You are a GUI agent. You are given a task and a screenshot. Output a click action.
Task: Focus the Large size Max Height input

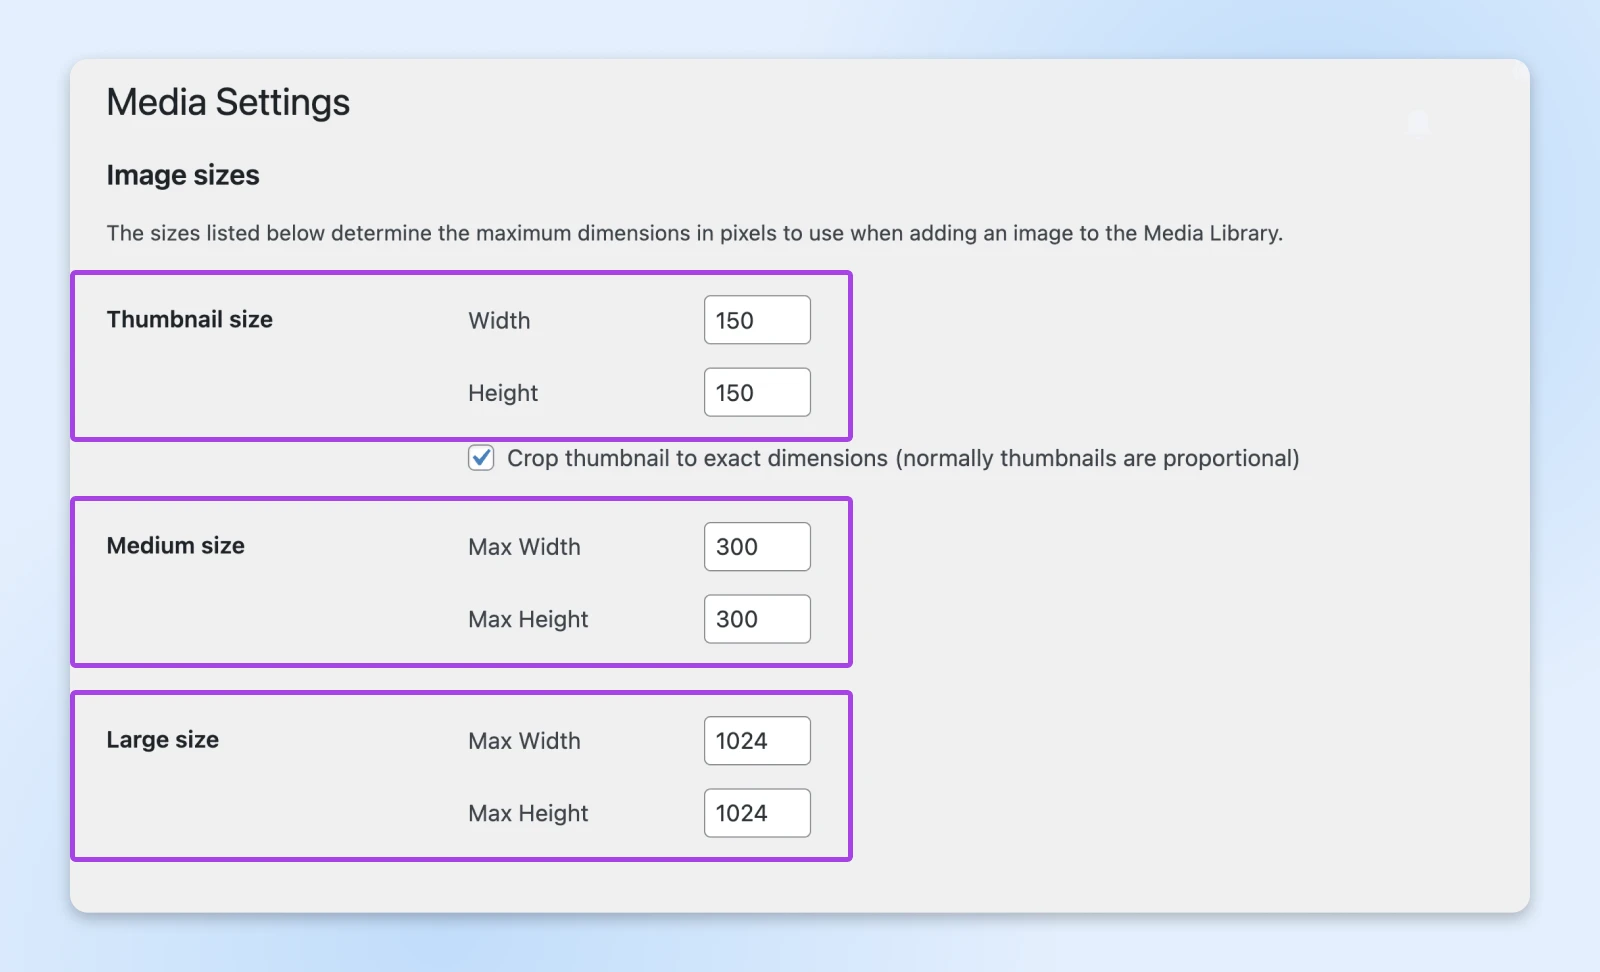(757, 813)
